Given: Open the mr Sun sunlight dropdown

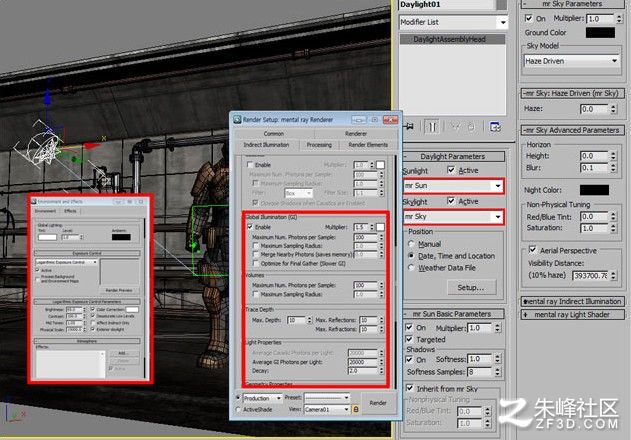Looking at the screenshot, I should pyautogui.click(x=454, y=186).
